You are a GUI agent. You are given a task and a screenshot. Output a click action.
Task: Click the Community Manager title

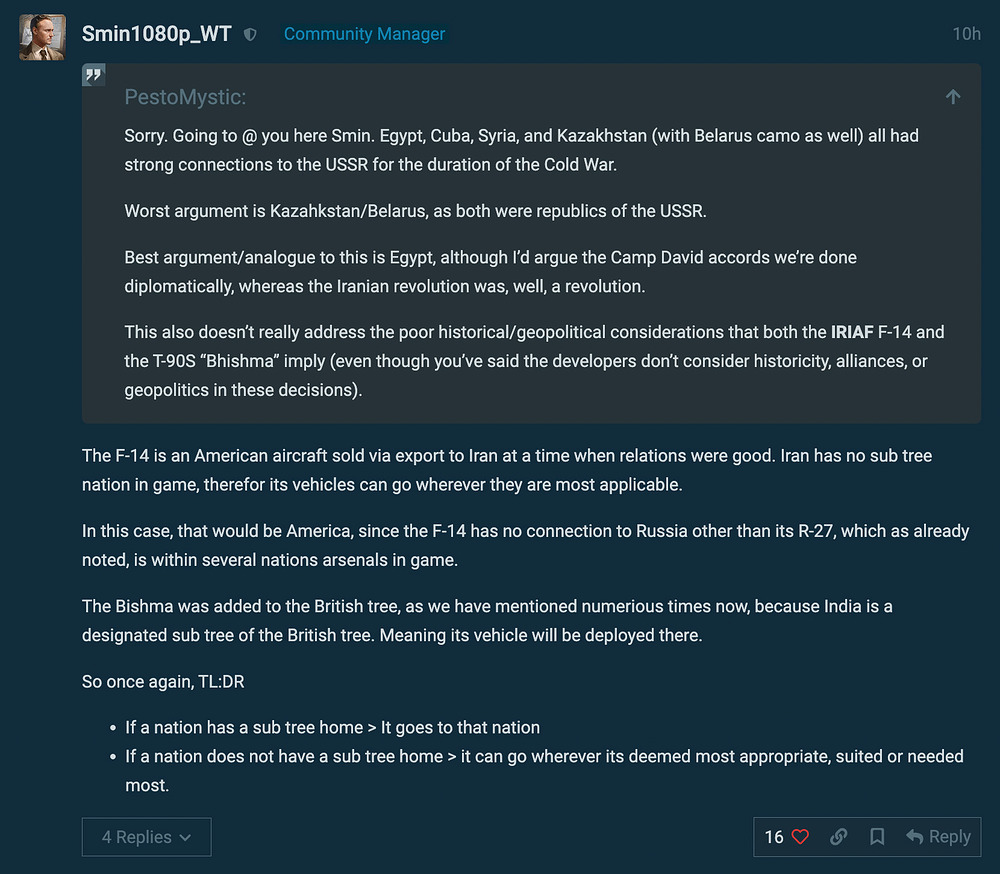click(364, 34)
